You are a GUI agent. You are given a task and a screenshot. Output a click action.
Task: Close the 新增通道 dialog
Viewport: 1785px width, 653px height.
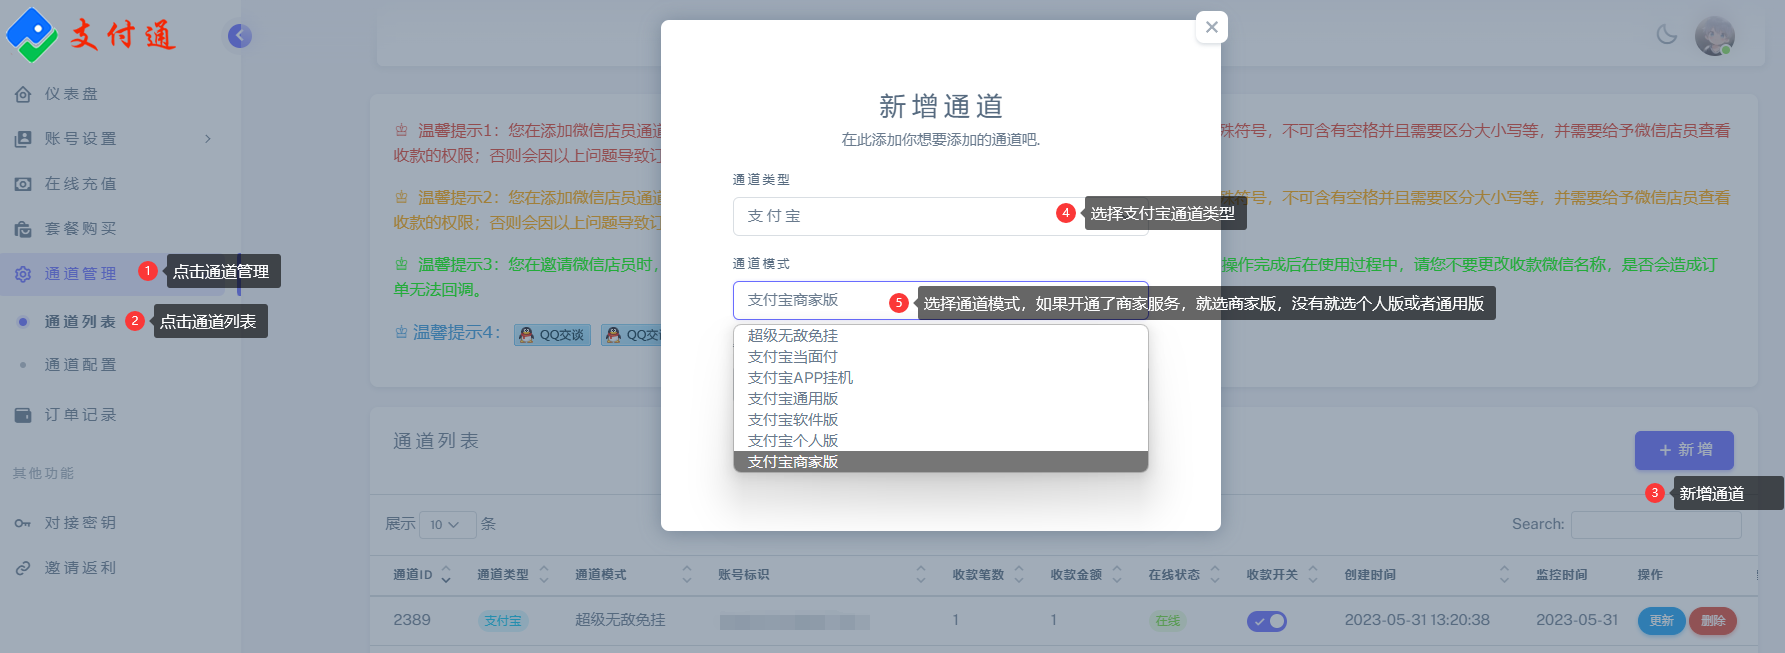(1211, 27)
